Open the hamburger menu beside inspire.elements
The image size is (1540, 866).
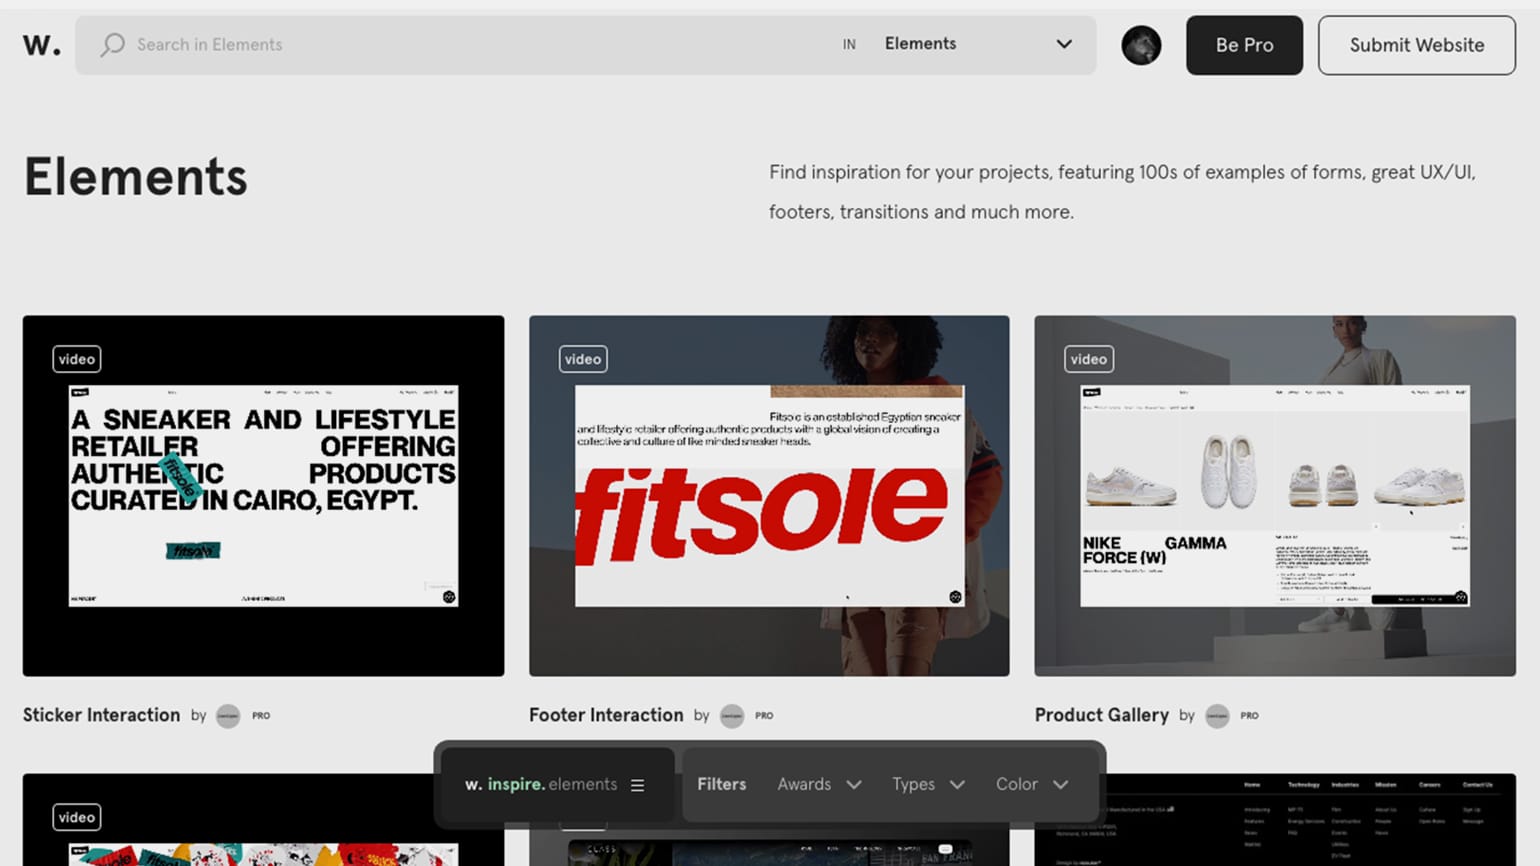(637, 785)
